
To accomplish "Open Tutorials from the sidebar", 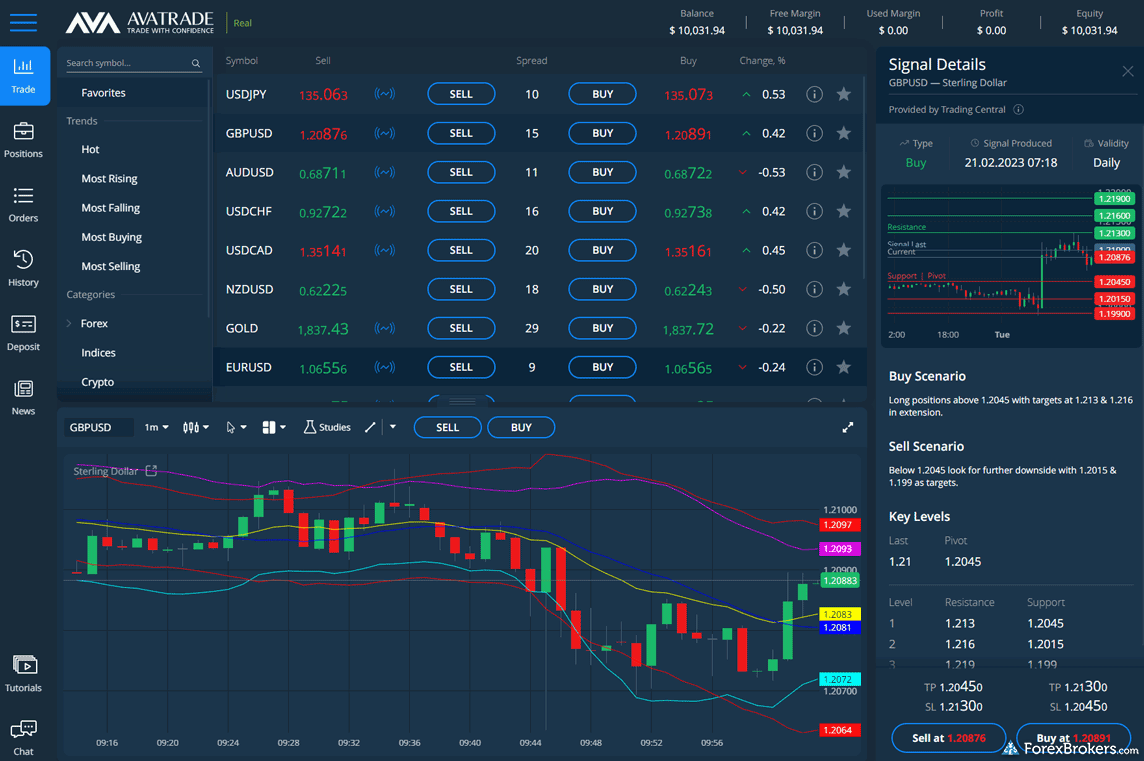I will [23, 674].
